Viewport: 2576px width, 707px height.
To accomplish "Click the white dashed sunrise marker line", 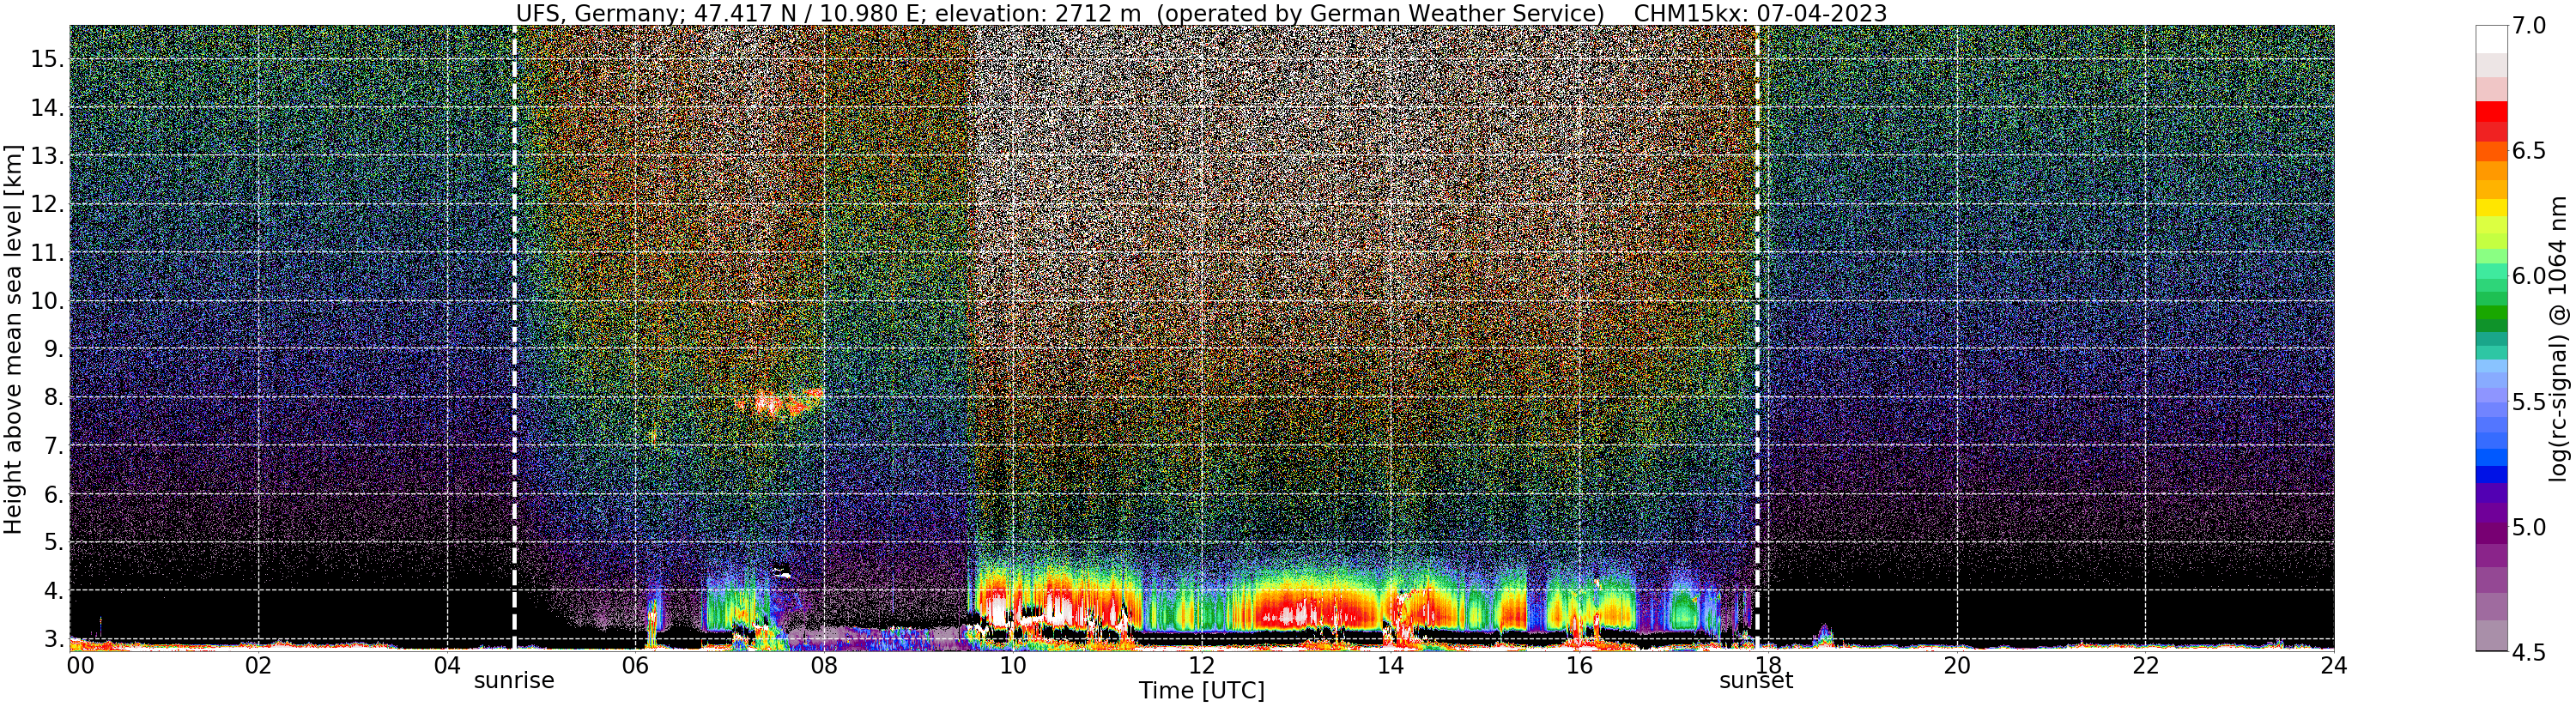I will (514, 338).
